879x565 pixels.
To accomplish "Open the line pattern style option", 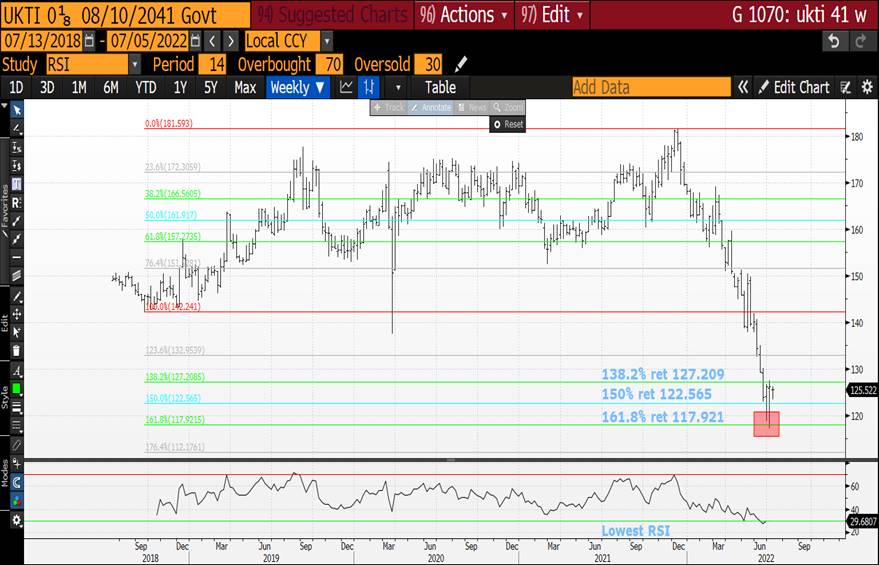I will pos(16,425).
